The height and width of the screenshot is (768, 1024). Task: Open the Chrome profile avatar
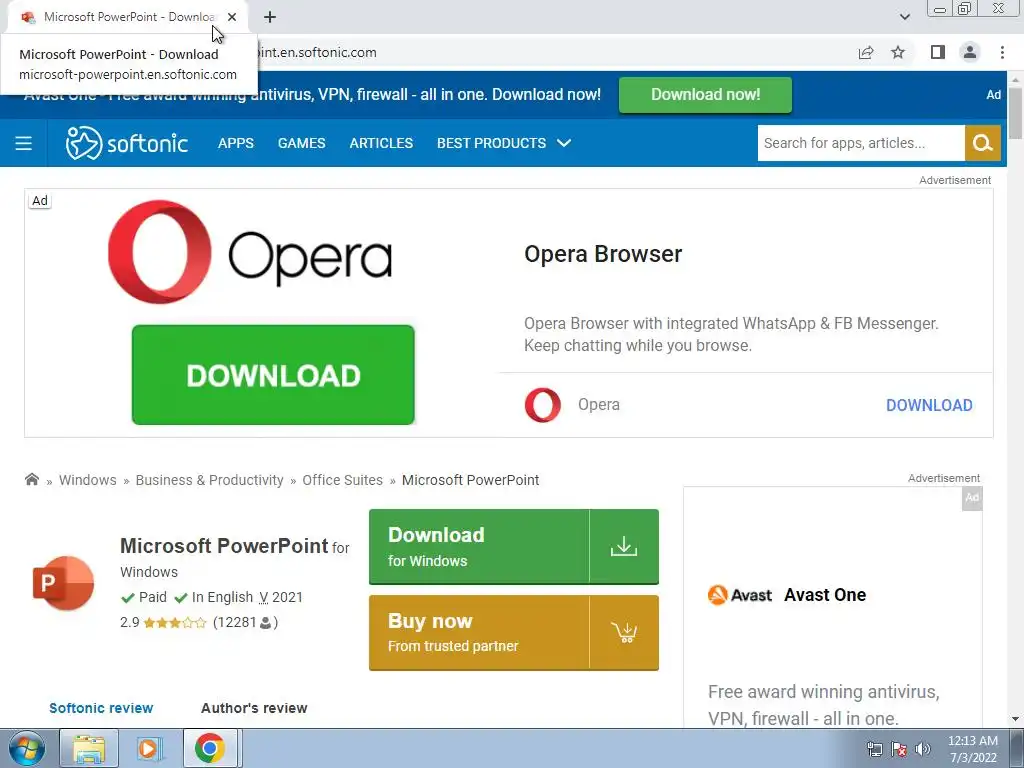(x=970, y=52)
